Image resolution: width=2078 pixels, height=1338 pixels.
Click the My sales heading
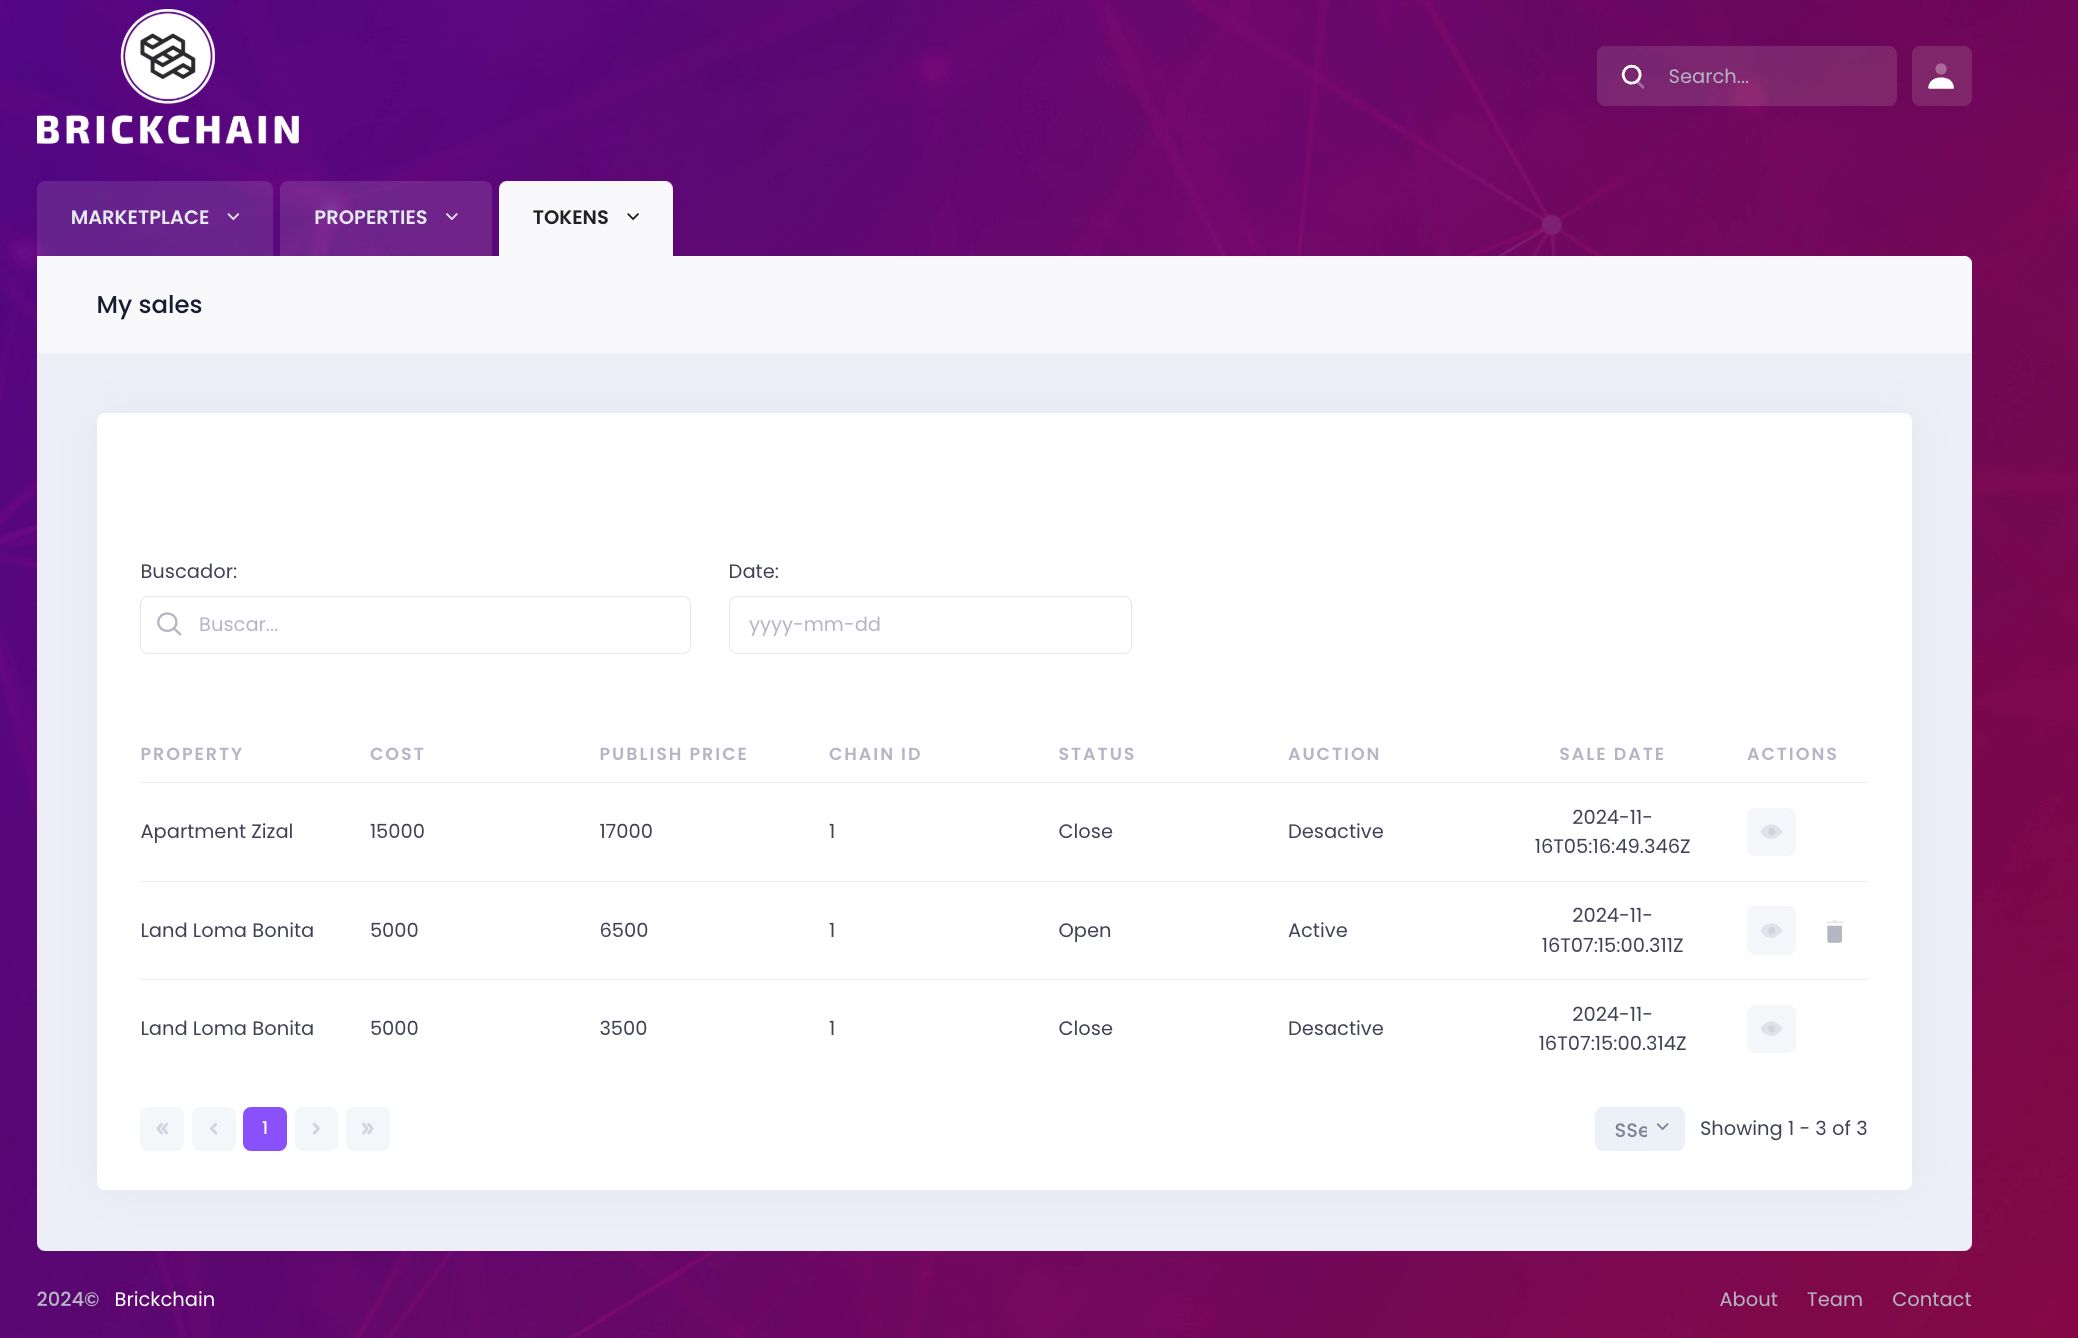[x=149, y=305]
